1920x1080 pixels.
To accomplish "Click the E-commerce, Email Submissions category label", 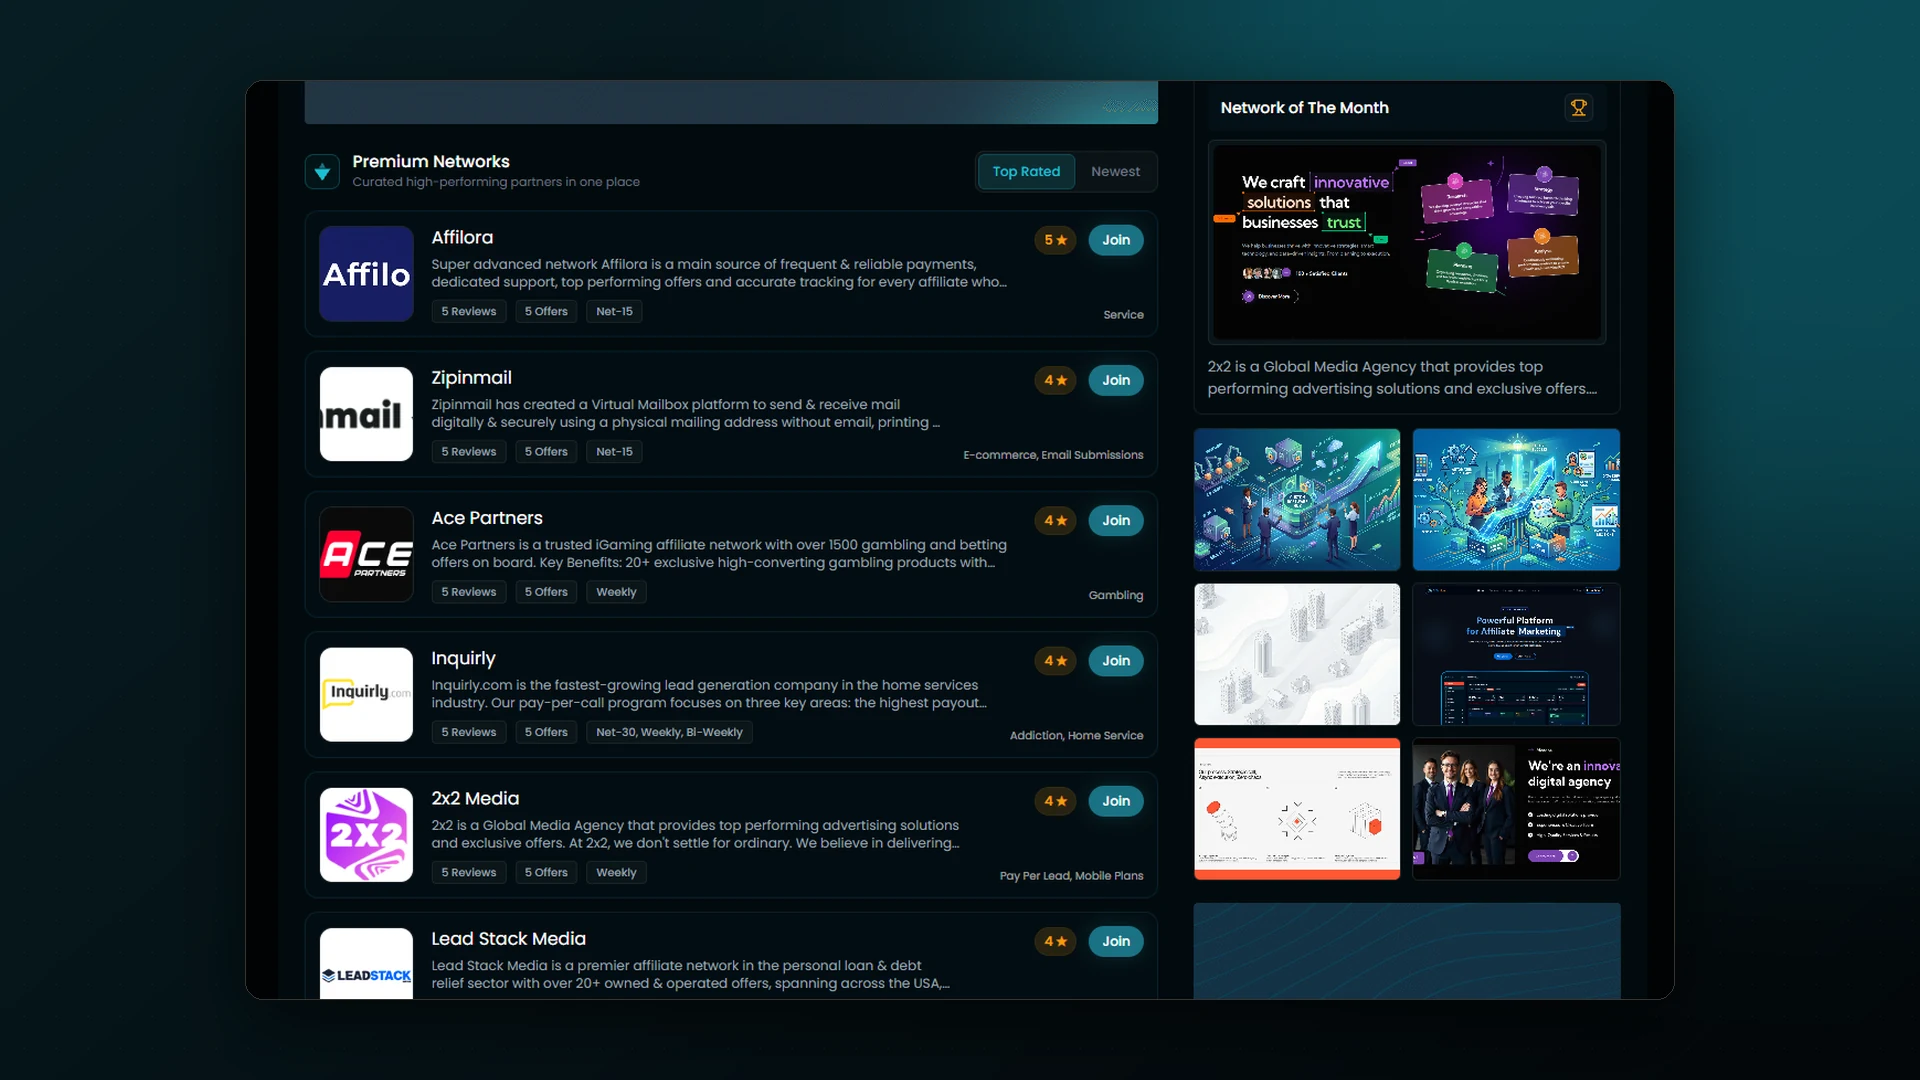I will tap(1053, 455).
